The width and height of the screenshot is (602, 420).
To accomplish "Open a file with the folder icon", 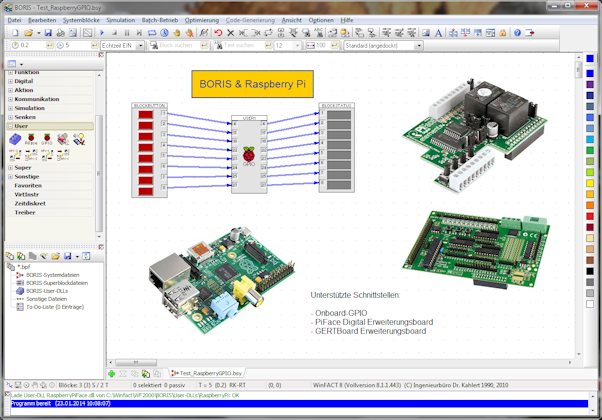I will (28, 33).
